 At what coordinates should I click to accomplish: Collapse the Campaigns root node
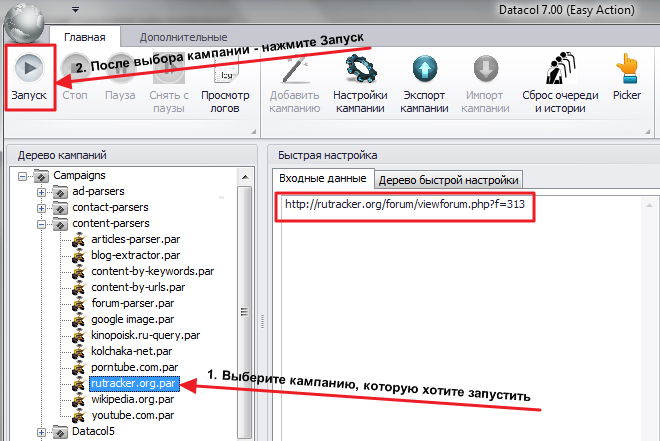click(x=22, y=176)
